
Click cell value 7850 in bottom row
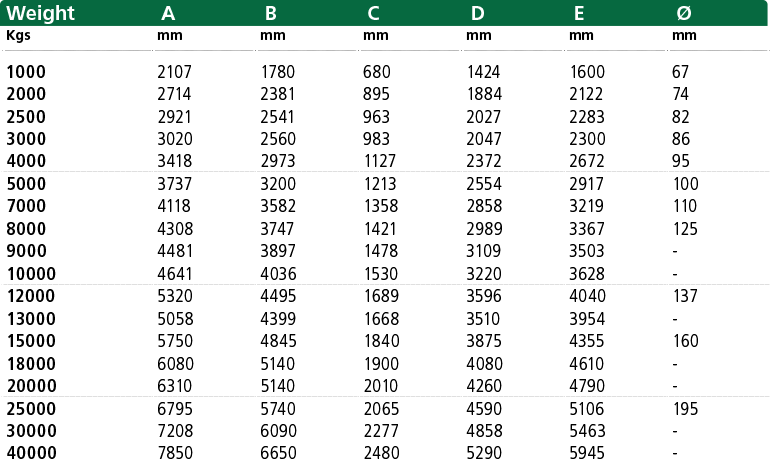pos(175,452)
